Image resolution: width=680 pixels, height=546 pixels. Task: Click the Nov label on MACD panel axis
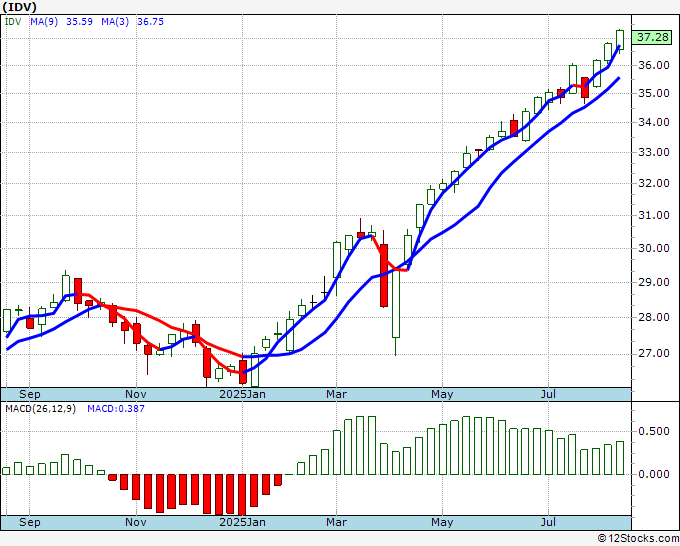[x=136, y=522]
